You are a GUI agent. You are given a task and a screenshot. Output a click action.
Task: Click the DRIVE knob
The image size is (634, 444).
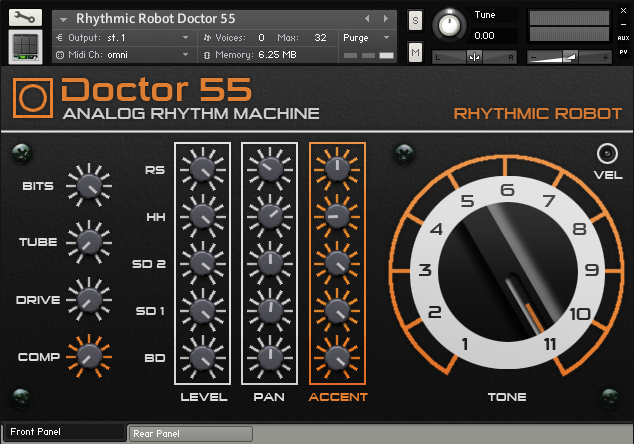coord(89,300)
